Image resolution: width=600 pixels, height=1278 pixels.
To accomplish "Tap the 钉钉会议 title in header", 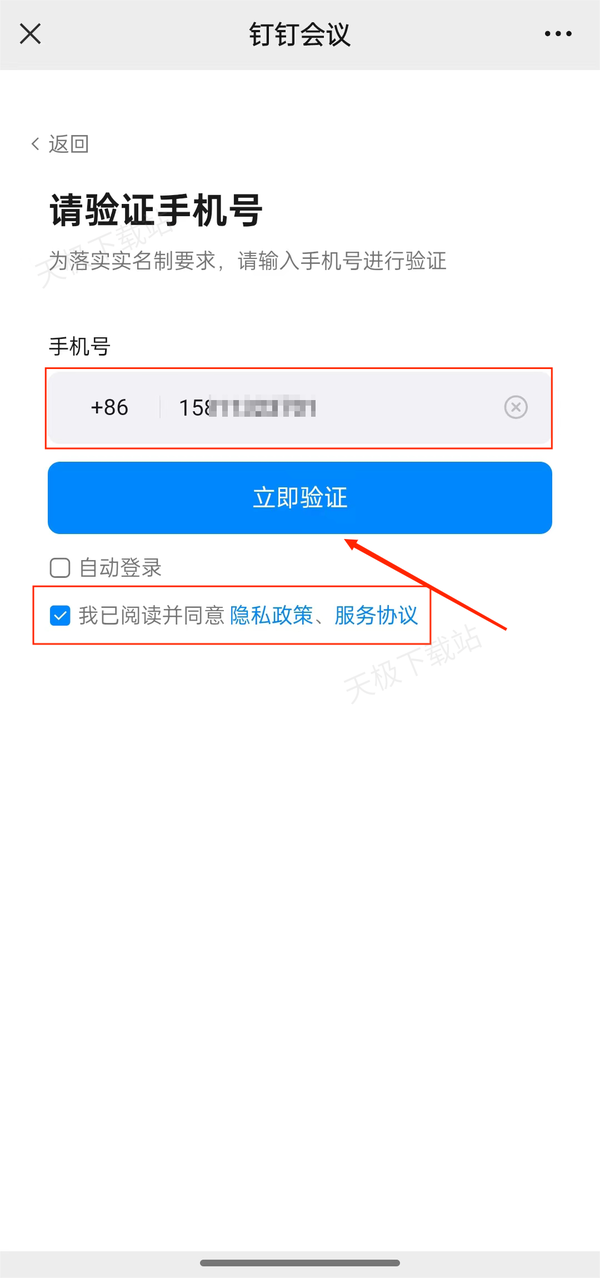I will (x=300, y=34).
